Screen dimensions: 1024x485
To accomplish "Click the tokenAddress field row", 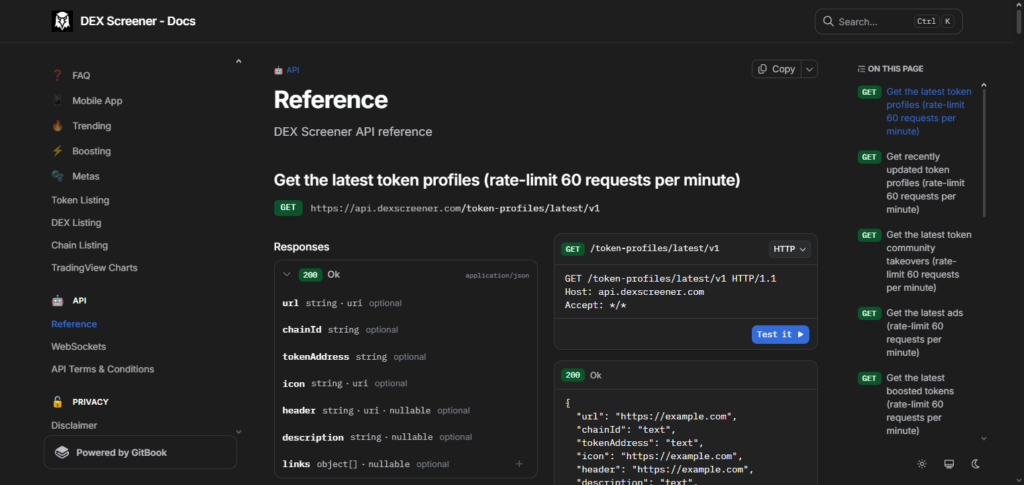I will (406, 357).
